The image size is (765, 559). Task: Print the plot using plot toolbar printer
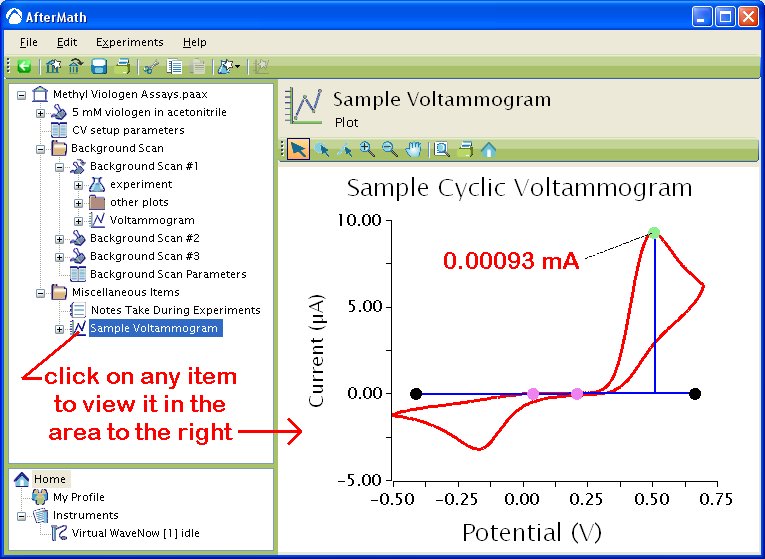465,149
